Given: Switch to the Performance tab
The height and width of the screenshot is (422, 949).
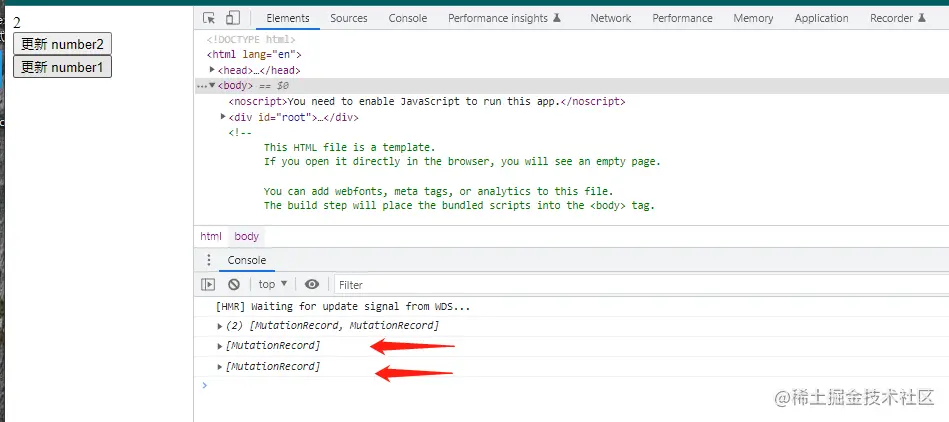Looking at the screenshot, I should click(x=682, y=18).
